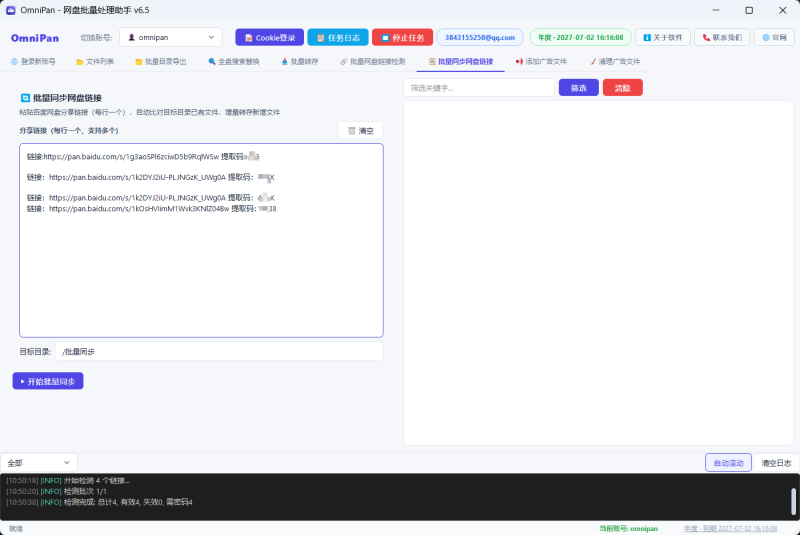Click the app icon in title bar
800x535 pixels.
[11, 10]
